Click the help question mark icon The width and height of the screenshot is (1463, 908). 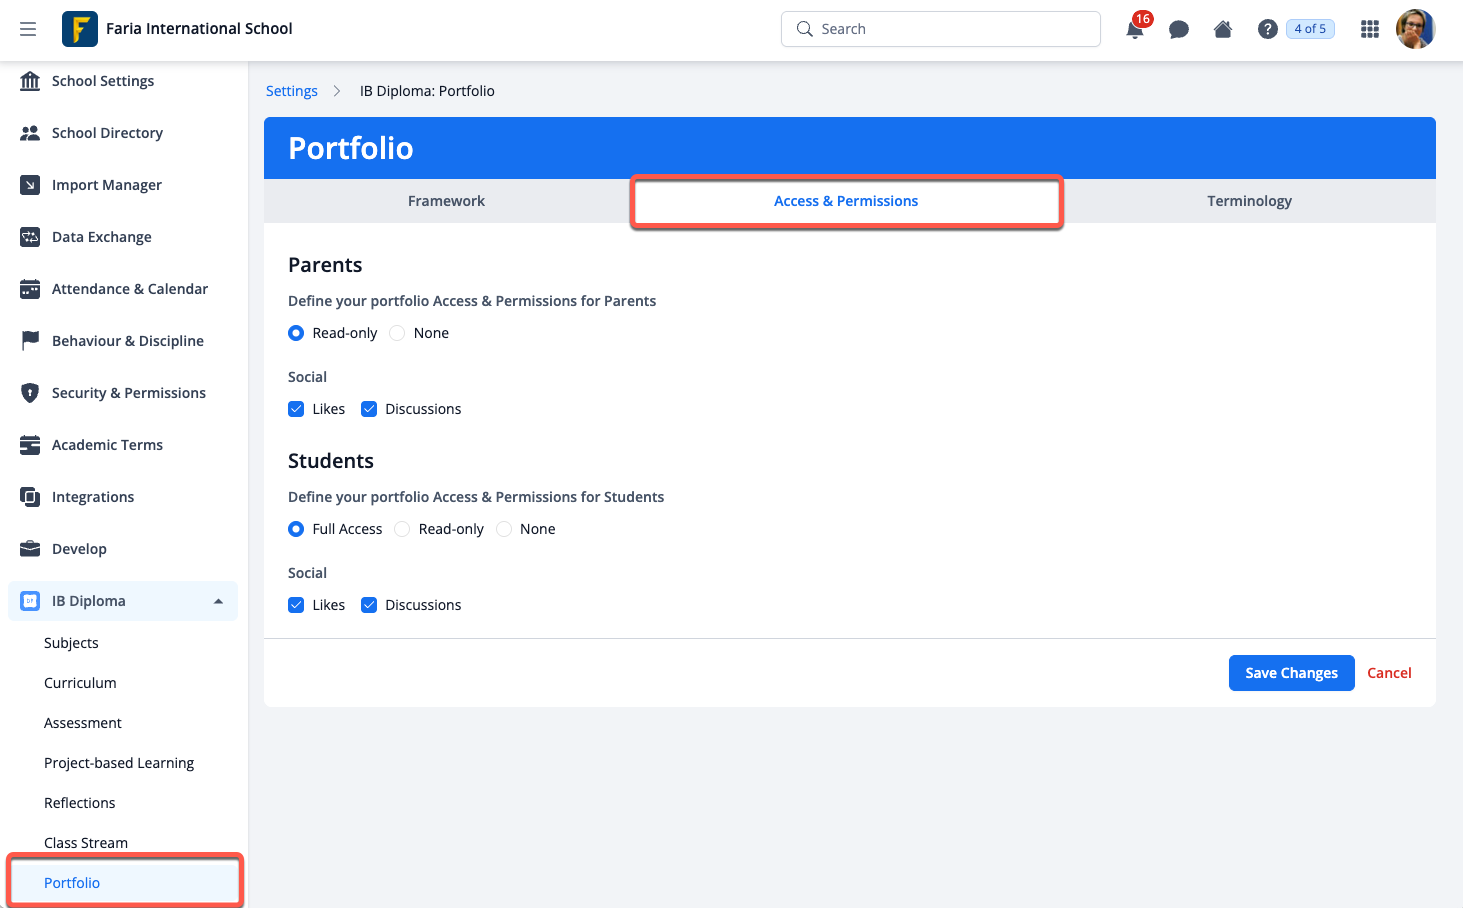[1267, 30]
